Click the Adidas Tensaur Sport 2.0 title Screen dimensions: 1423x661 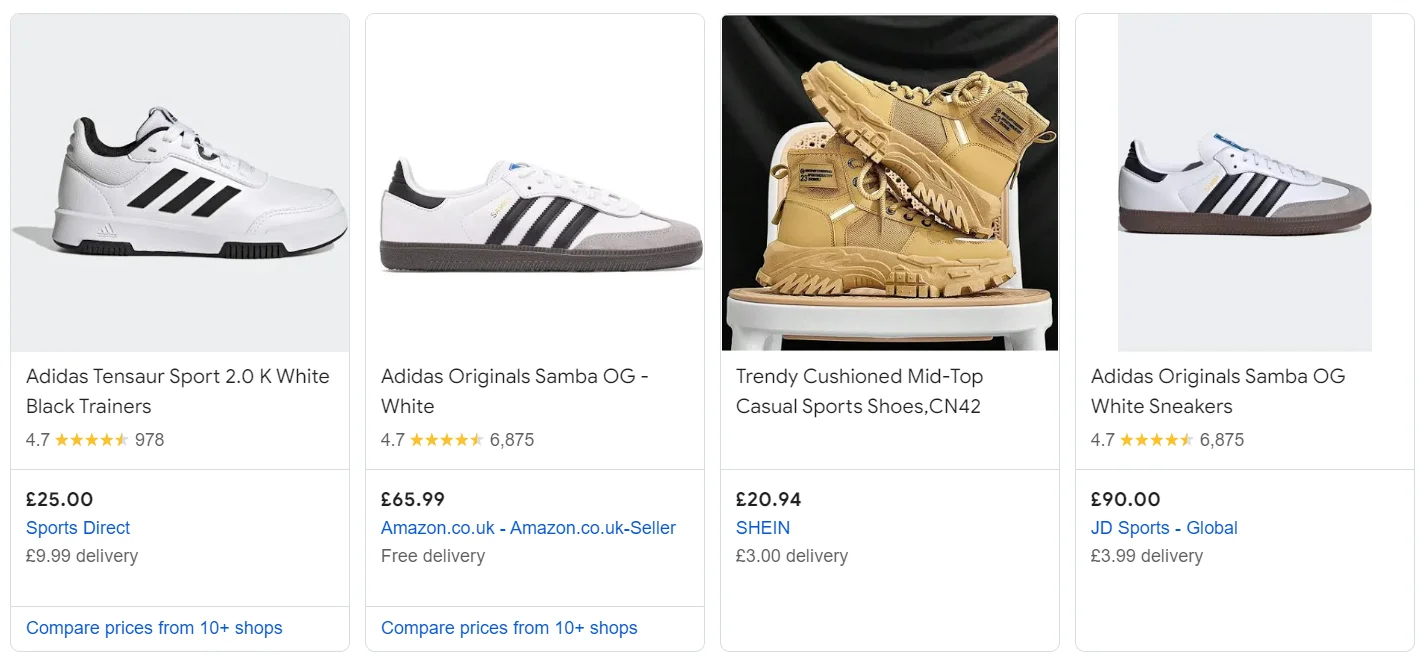pos(177,391)
